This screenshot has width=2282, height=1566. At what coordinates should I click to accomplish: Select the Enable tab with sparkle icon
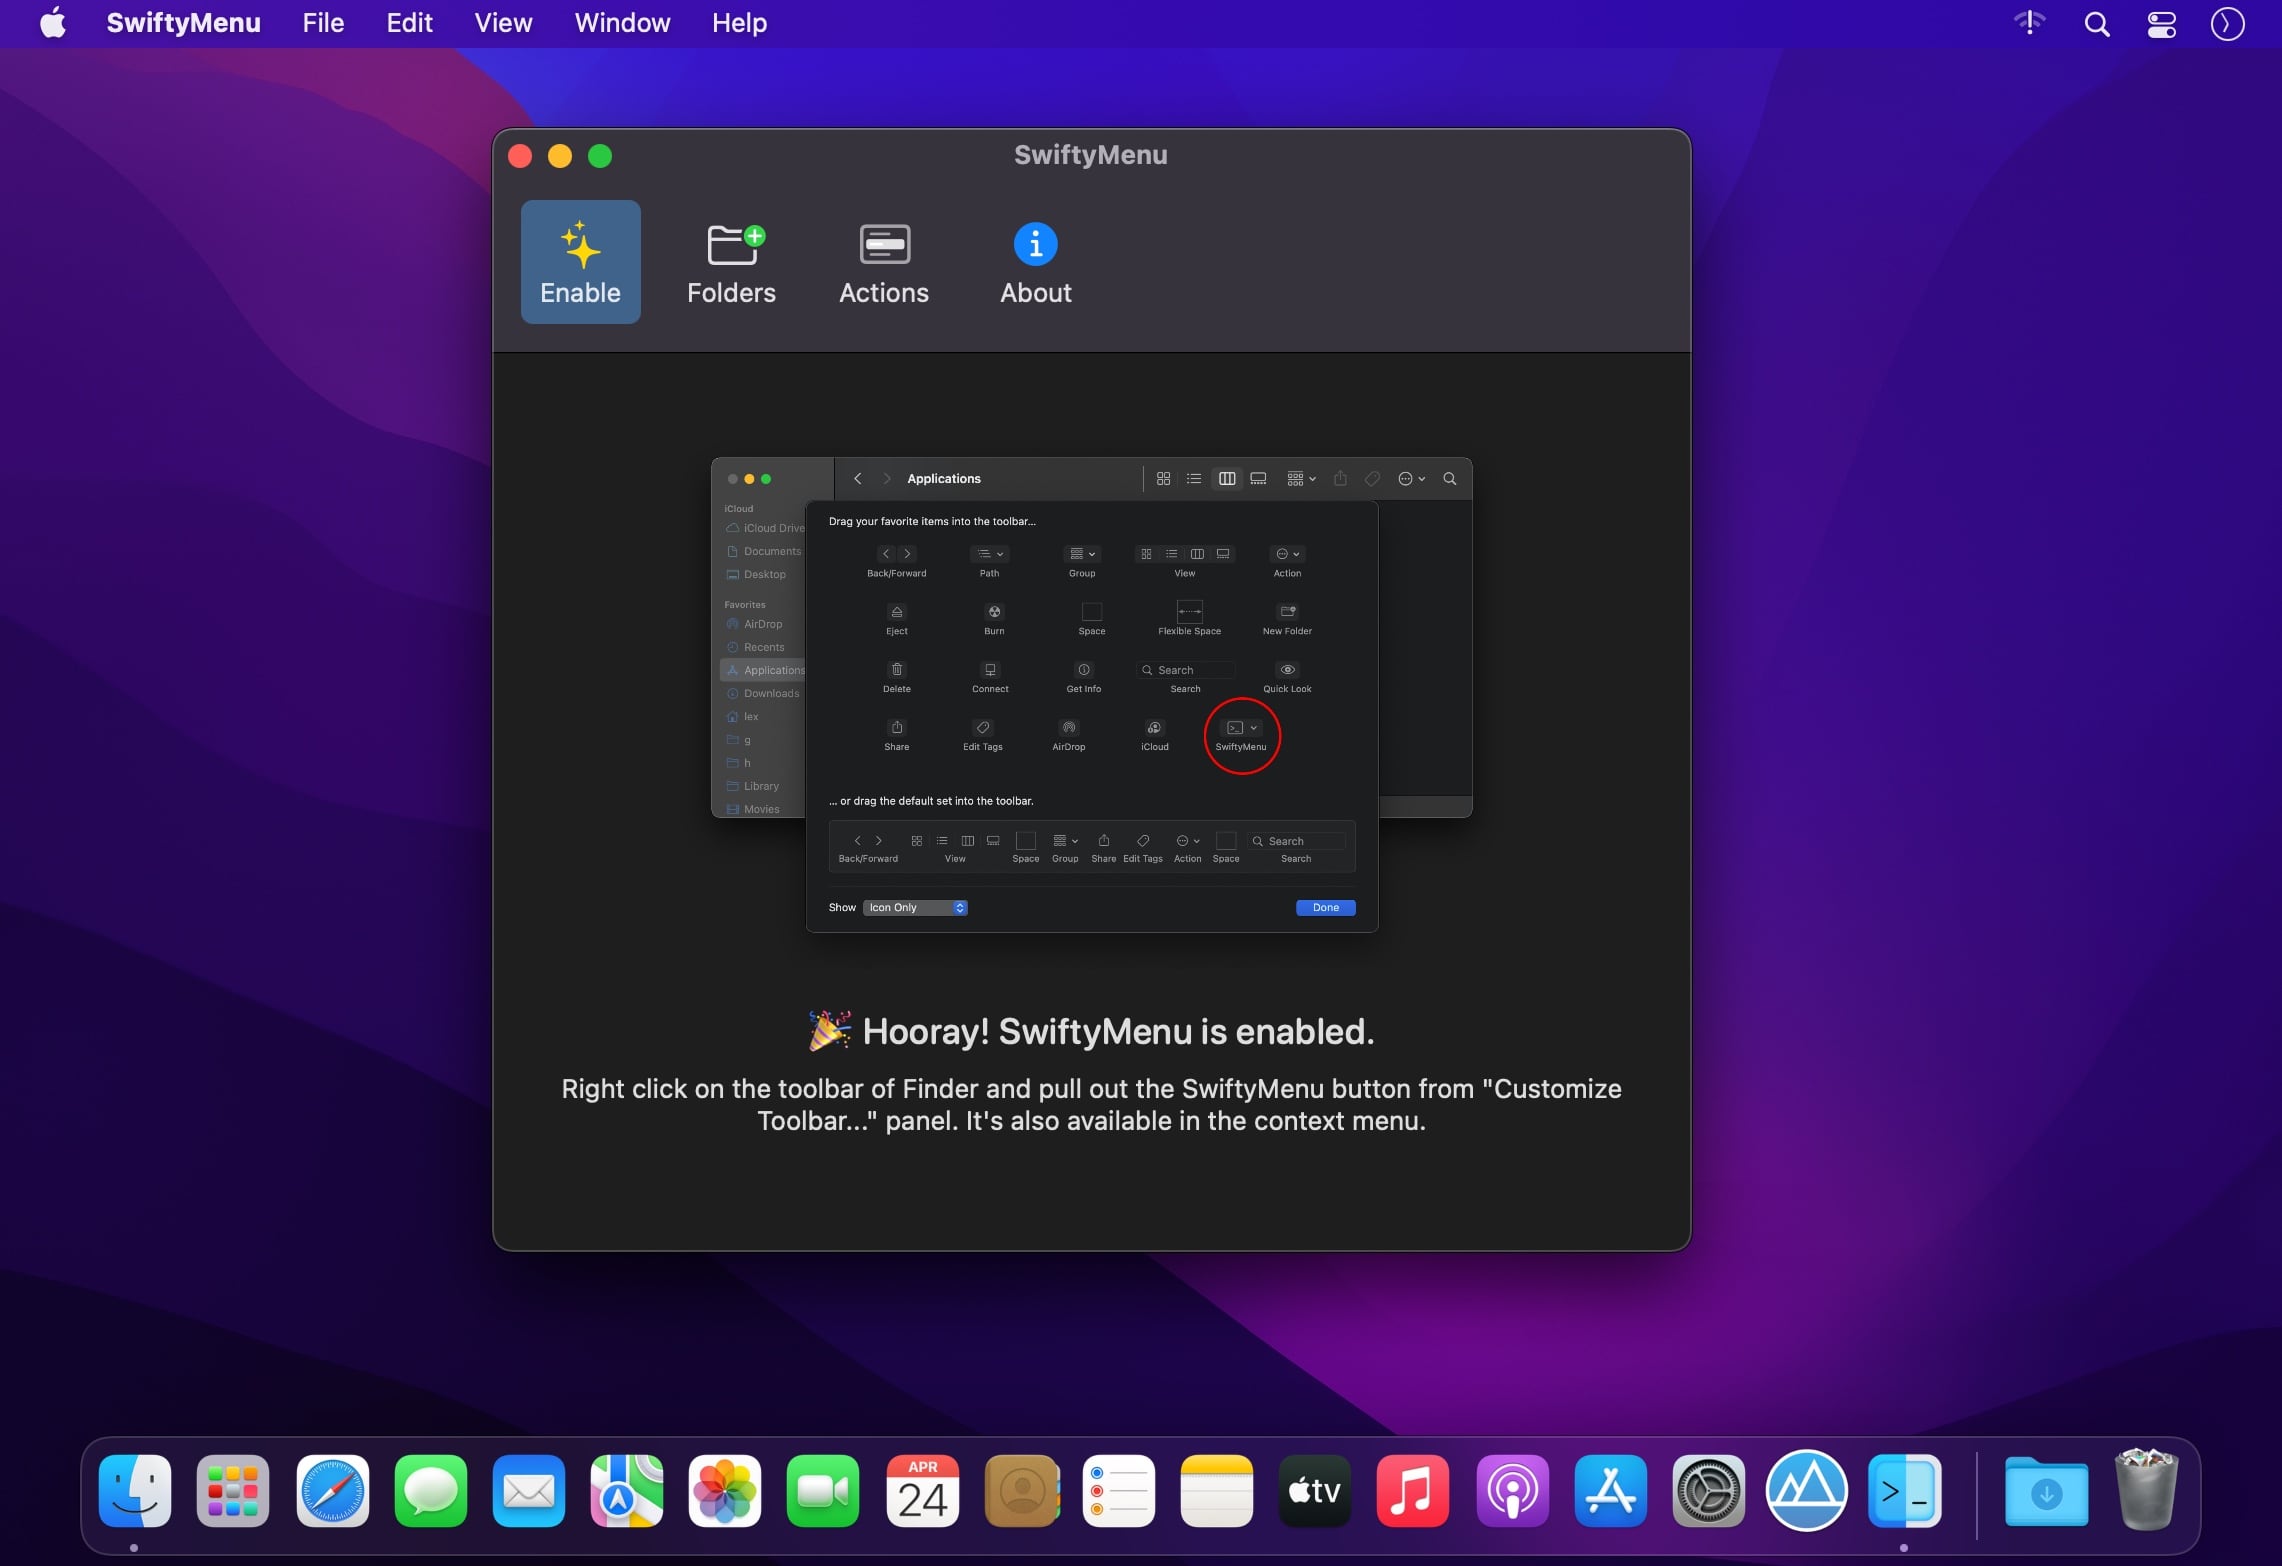[x=580, y=262]
